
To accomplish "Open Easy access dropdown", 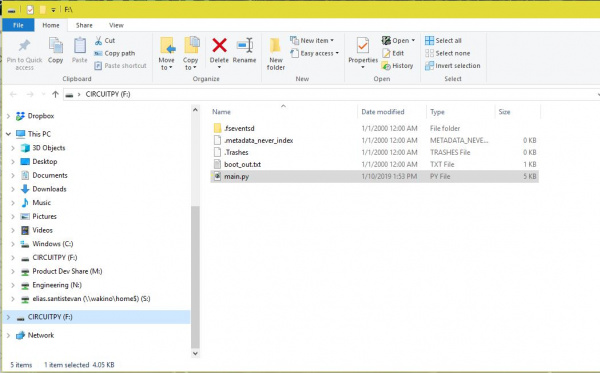I will (x=315, y=53).
